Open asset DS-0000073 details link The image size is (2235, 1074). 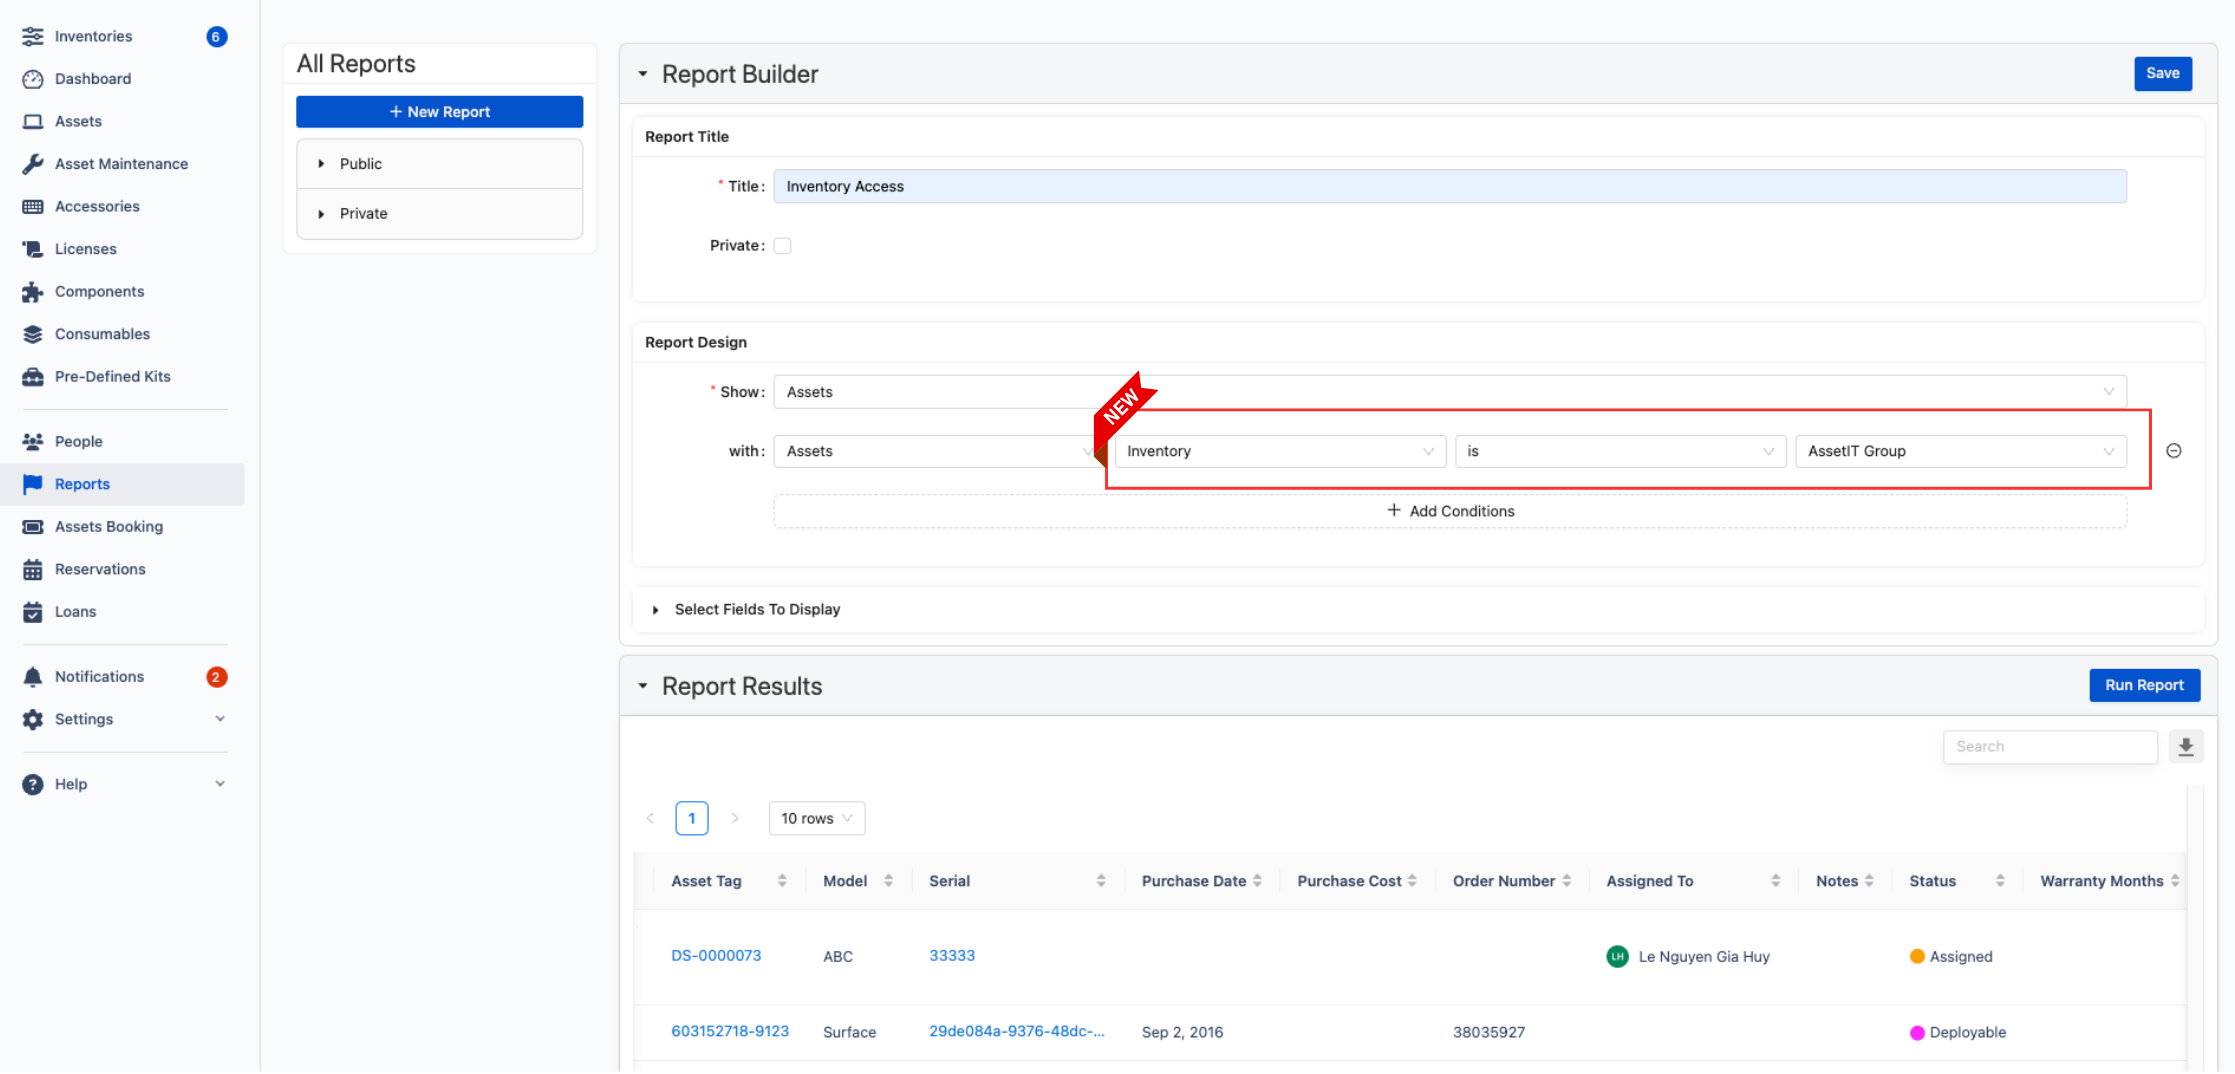coord(716,955)
